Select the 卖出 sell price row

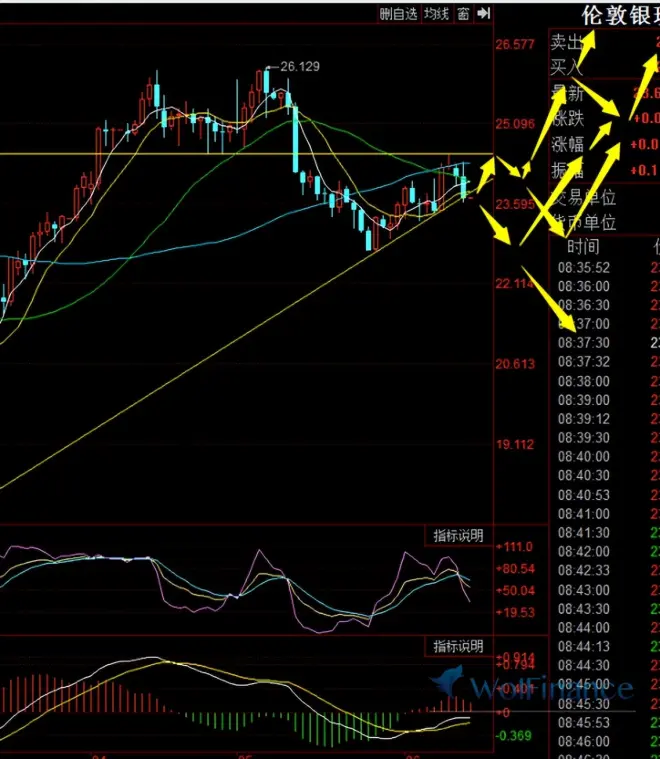[567, 43]
